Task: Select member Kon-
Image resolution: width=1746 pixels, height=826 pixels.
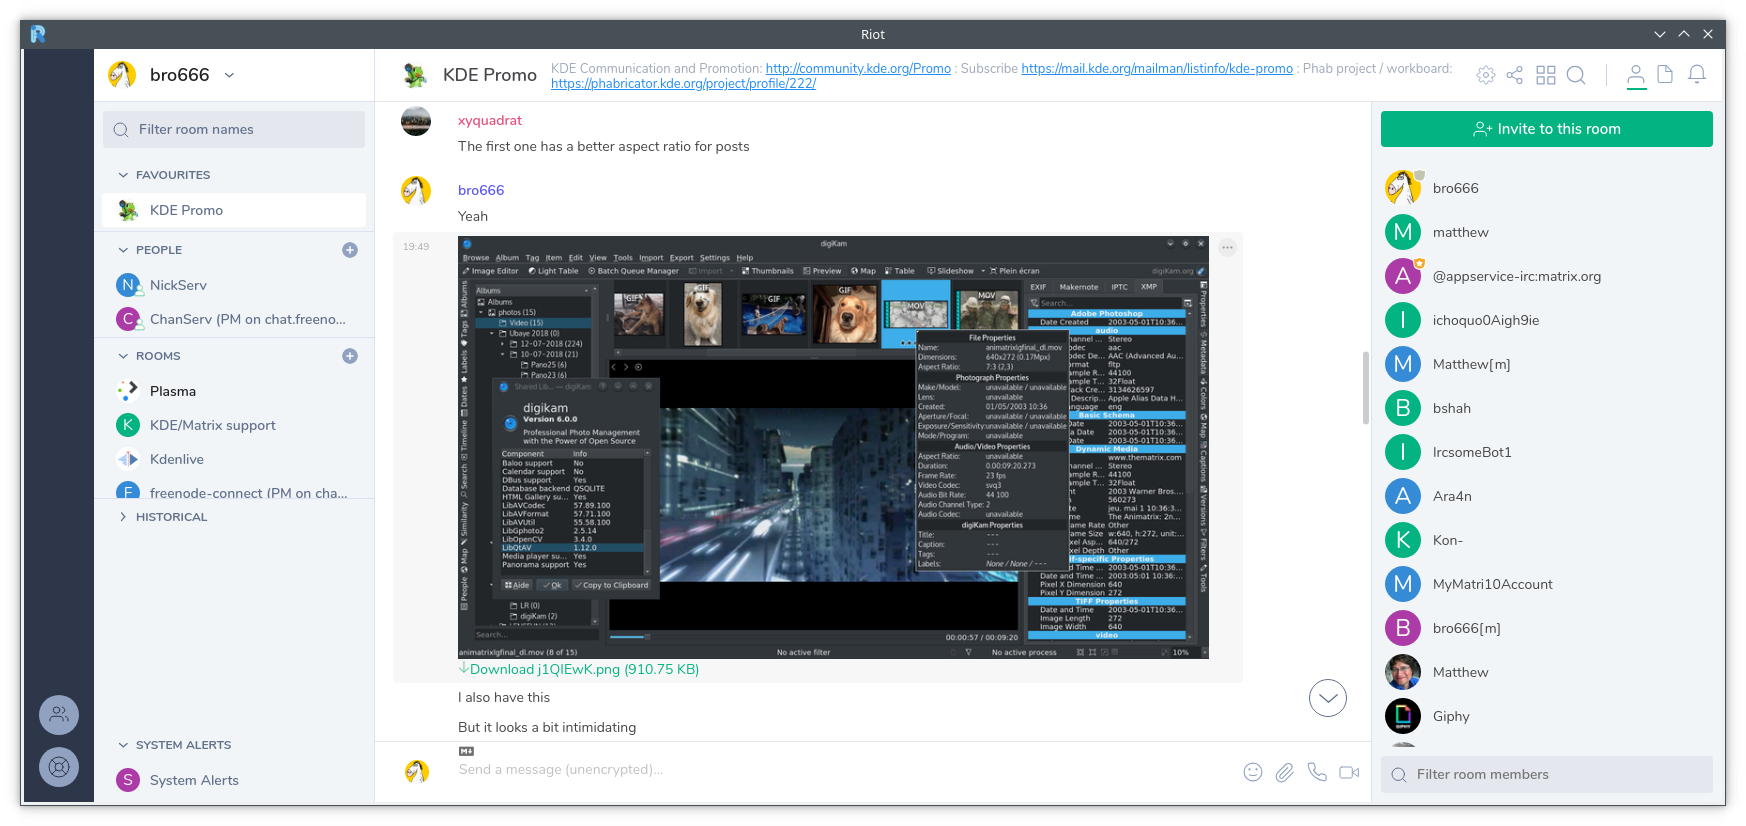Action: [1546, 540]
